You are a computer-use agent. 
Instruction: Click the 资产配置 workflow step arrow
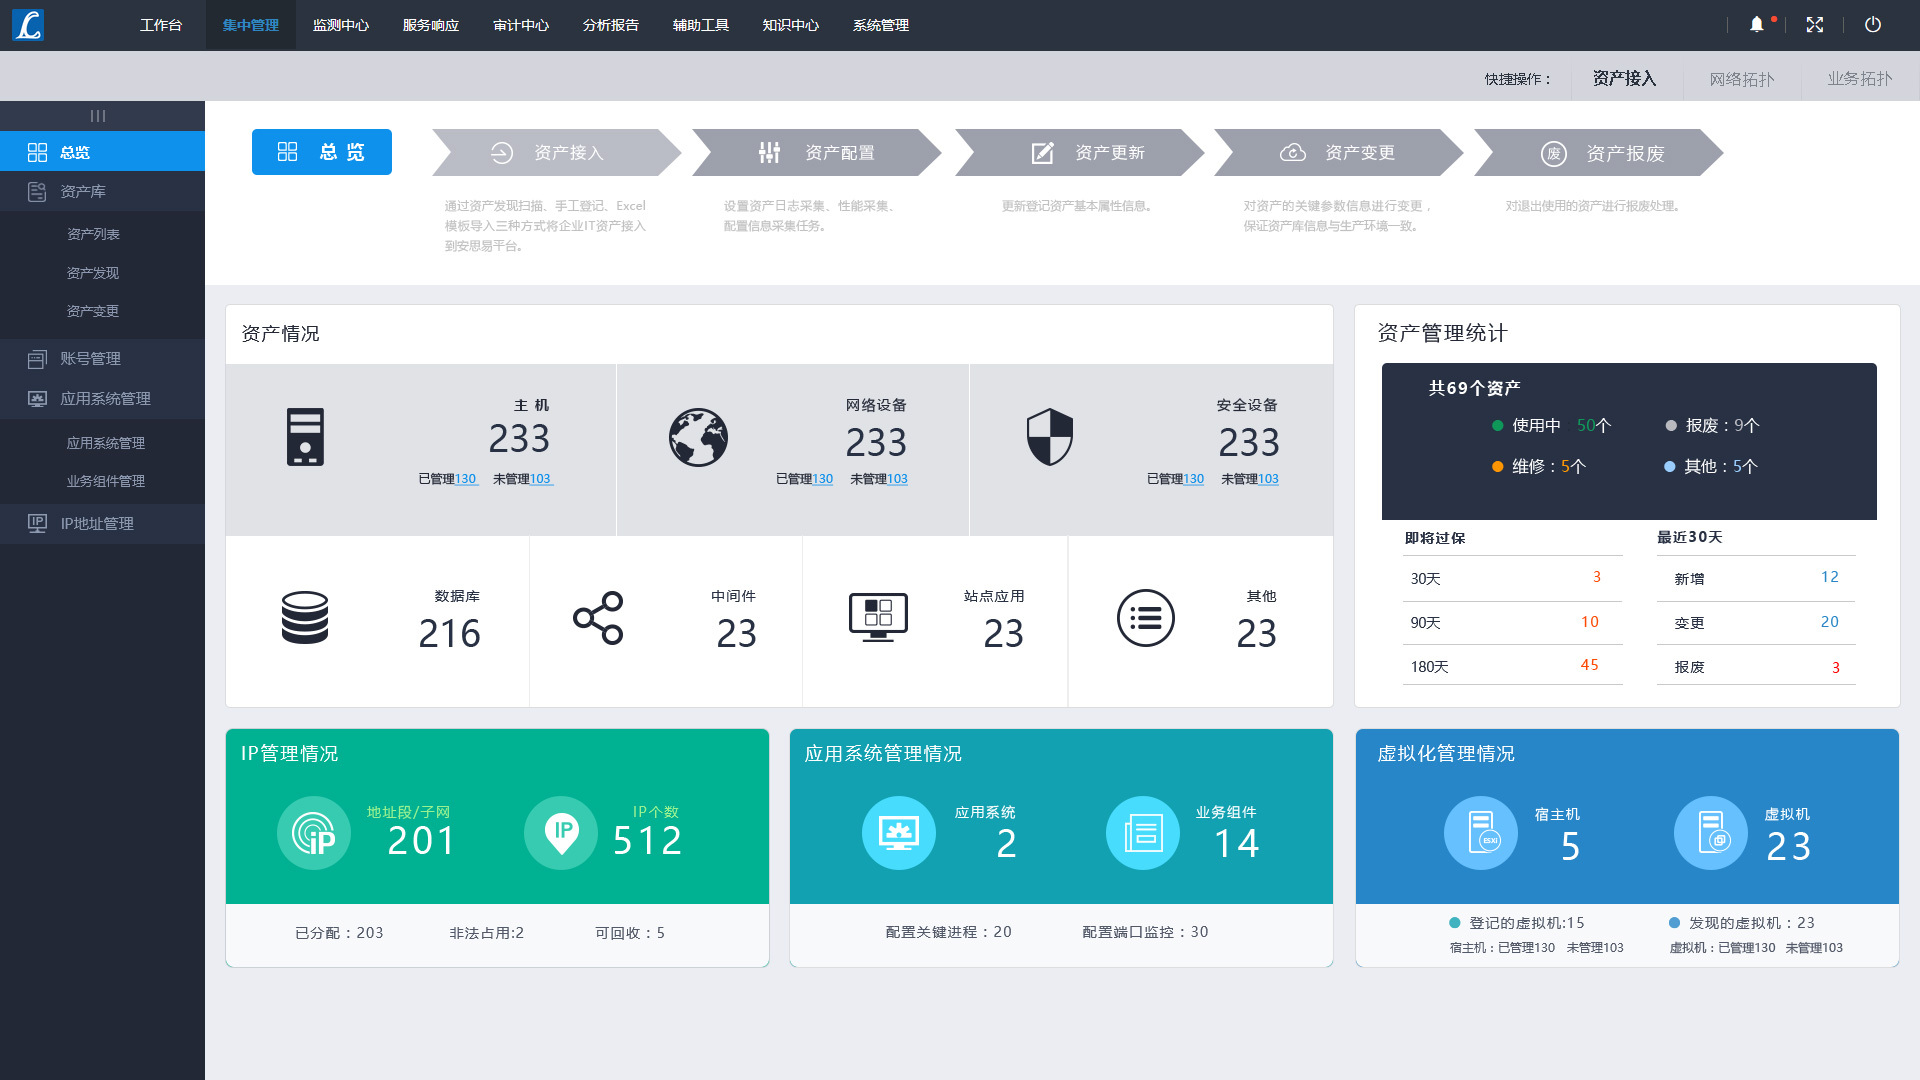click(816, 153)
